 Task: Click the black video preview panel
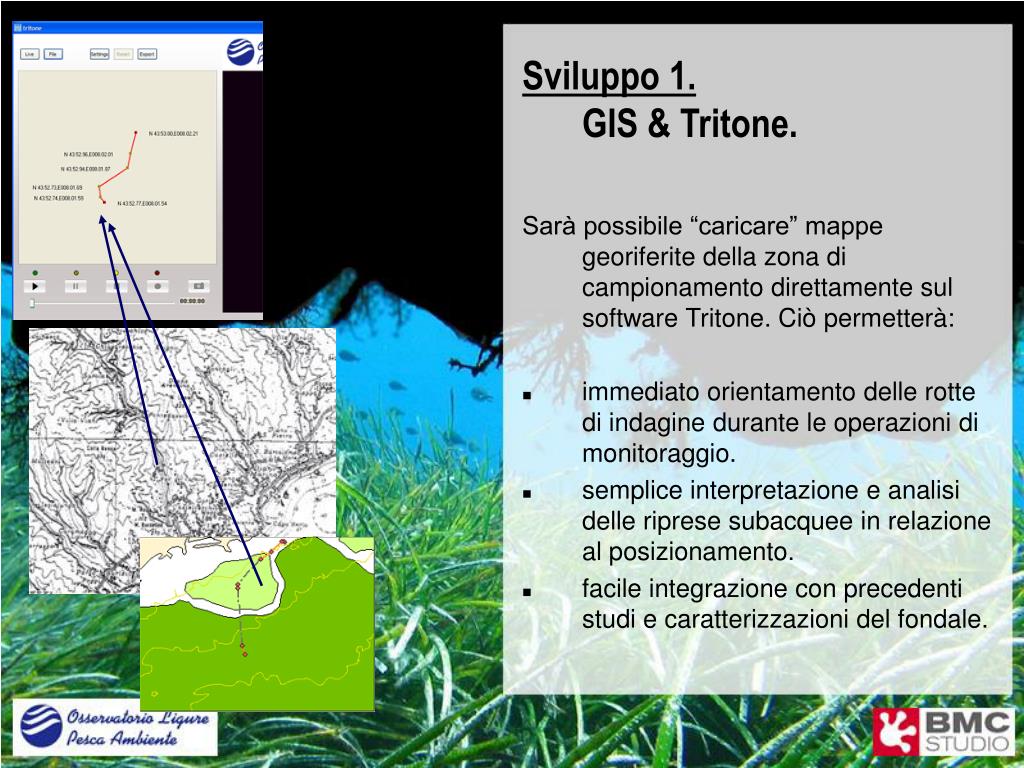[242, 192]
